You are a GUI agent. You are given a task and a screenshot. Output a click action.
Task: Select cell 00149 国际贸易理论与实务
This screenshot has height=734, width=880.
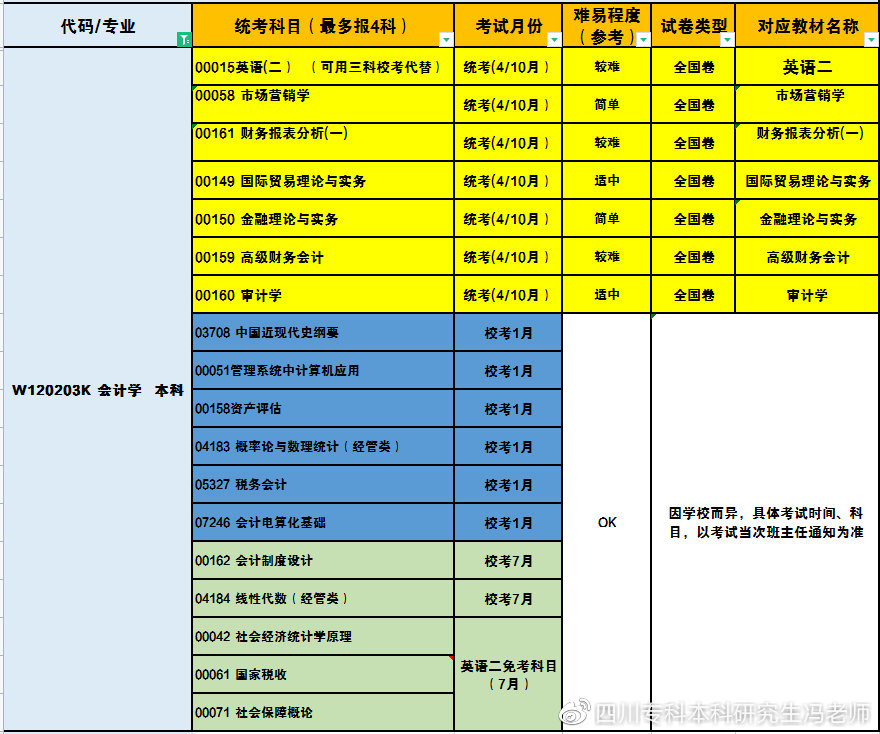pos(323,181)
